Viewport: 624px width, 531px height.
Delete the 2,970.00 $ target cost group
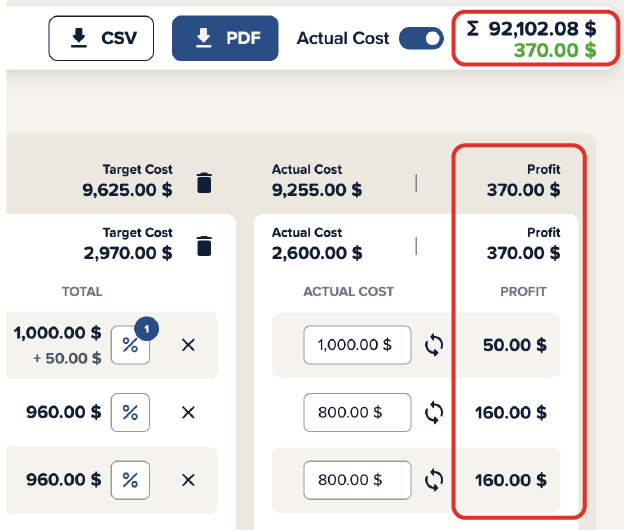click(204, 246)
